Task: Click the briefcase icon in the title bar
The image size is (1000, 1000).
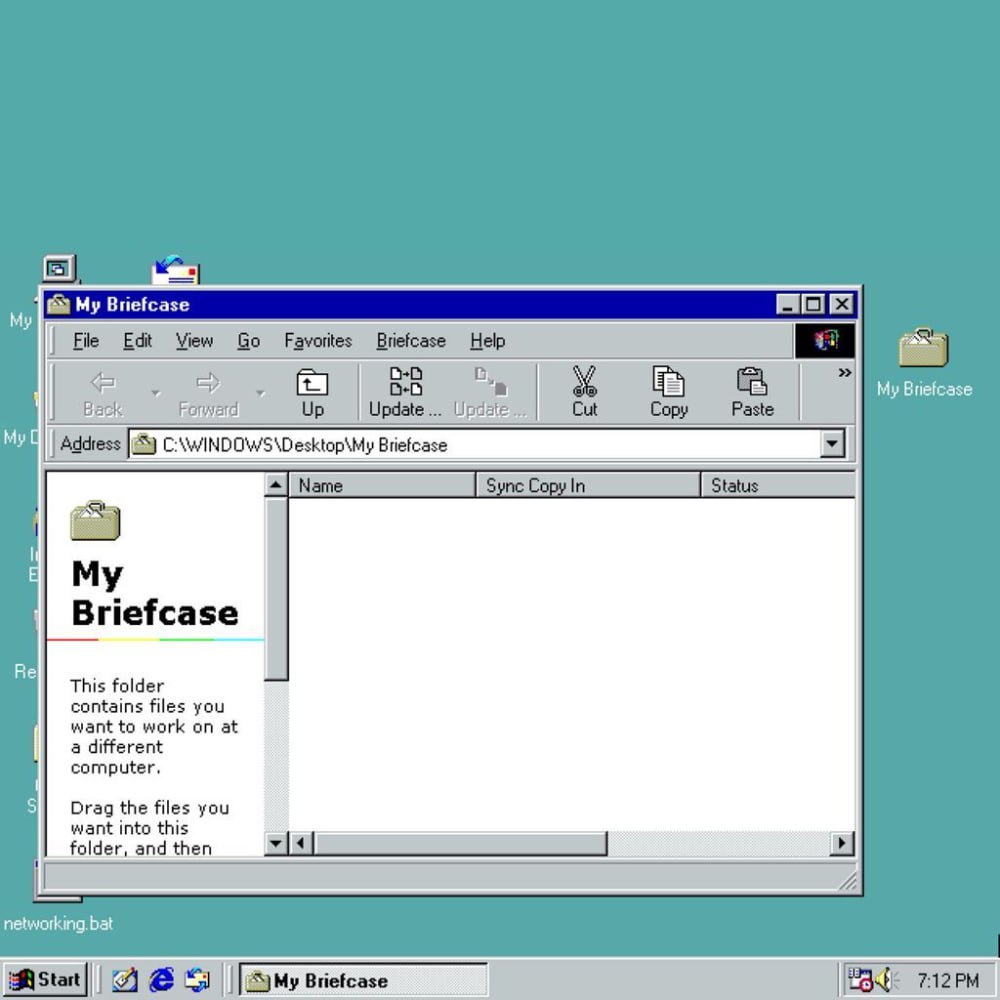Action: tap(59, 304)
